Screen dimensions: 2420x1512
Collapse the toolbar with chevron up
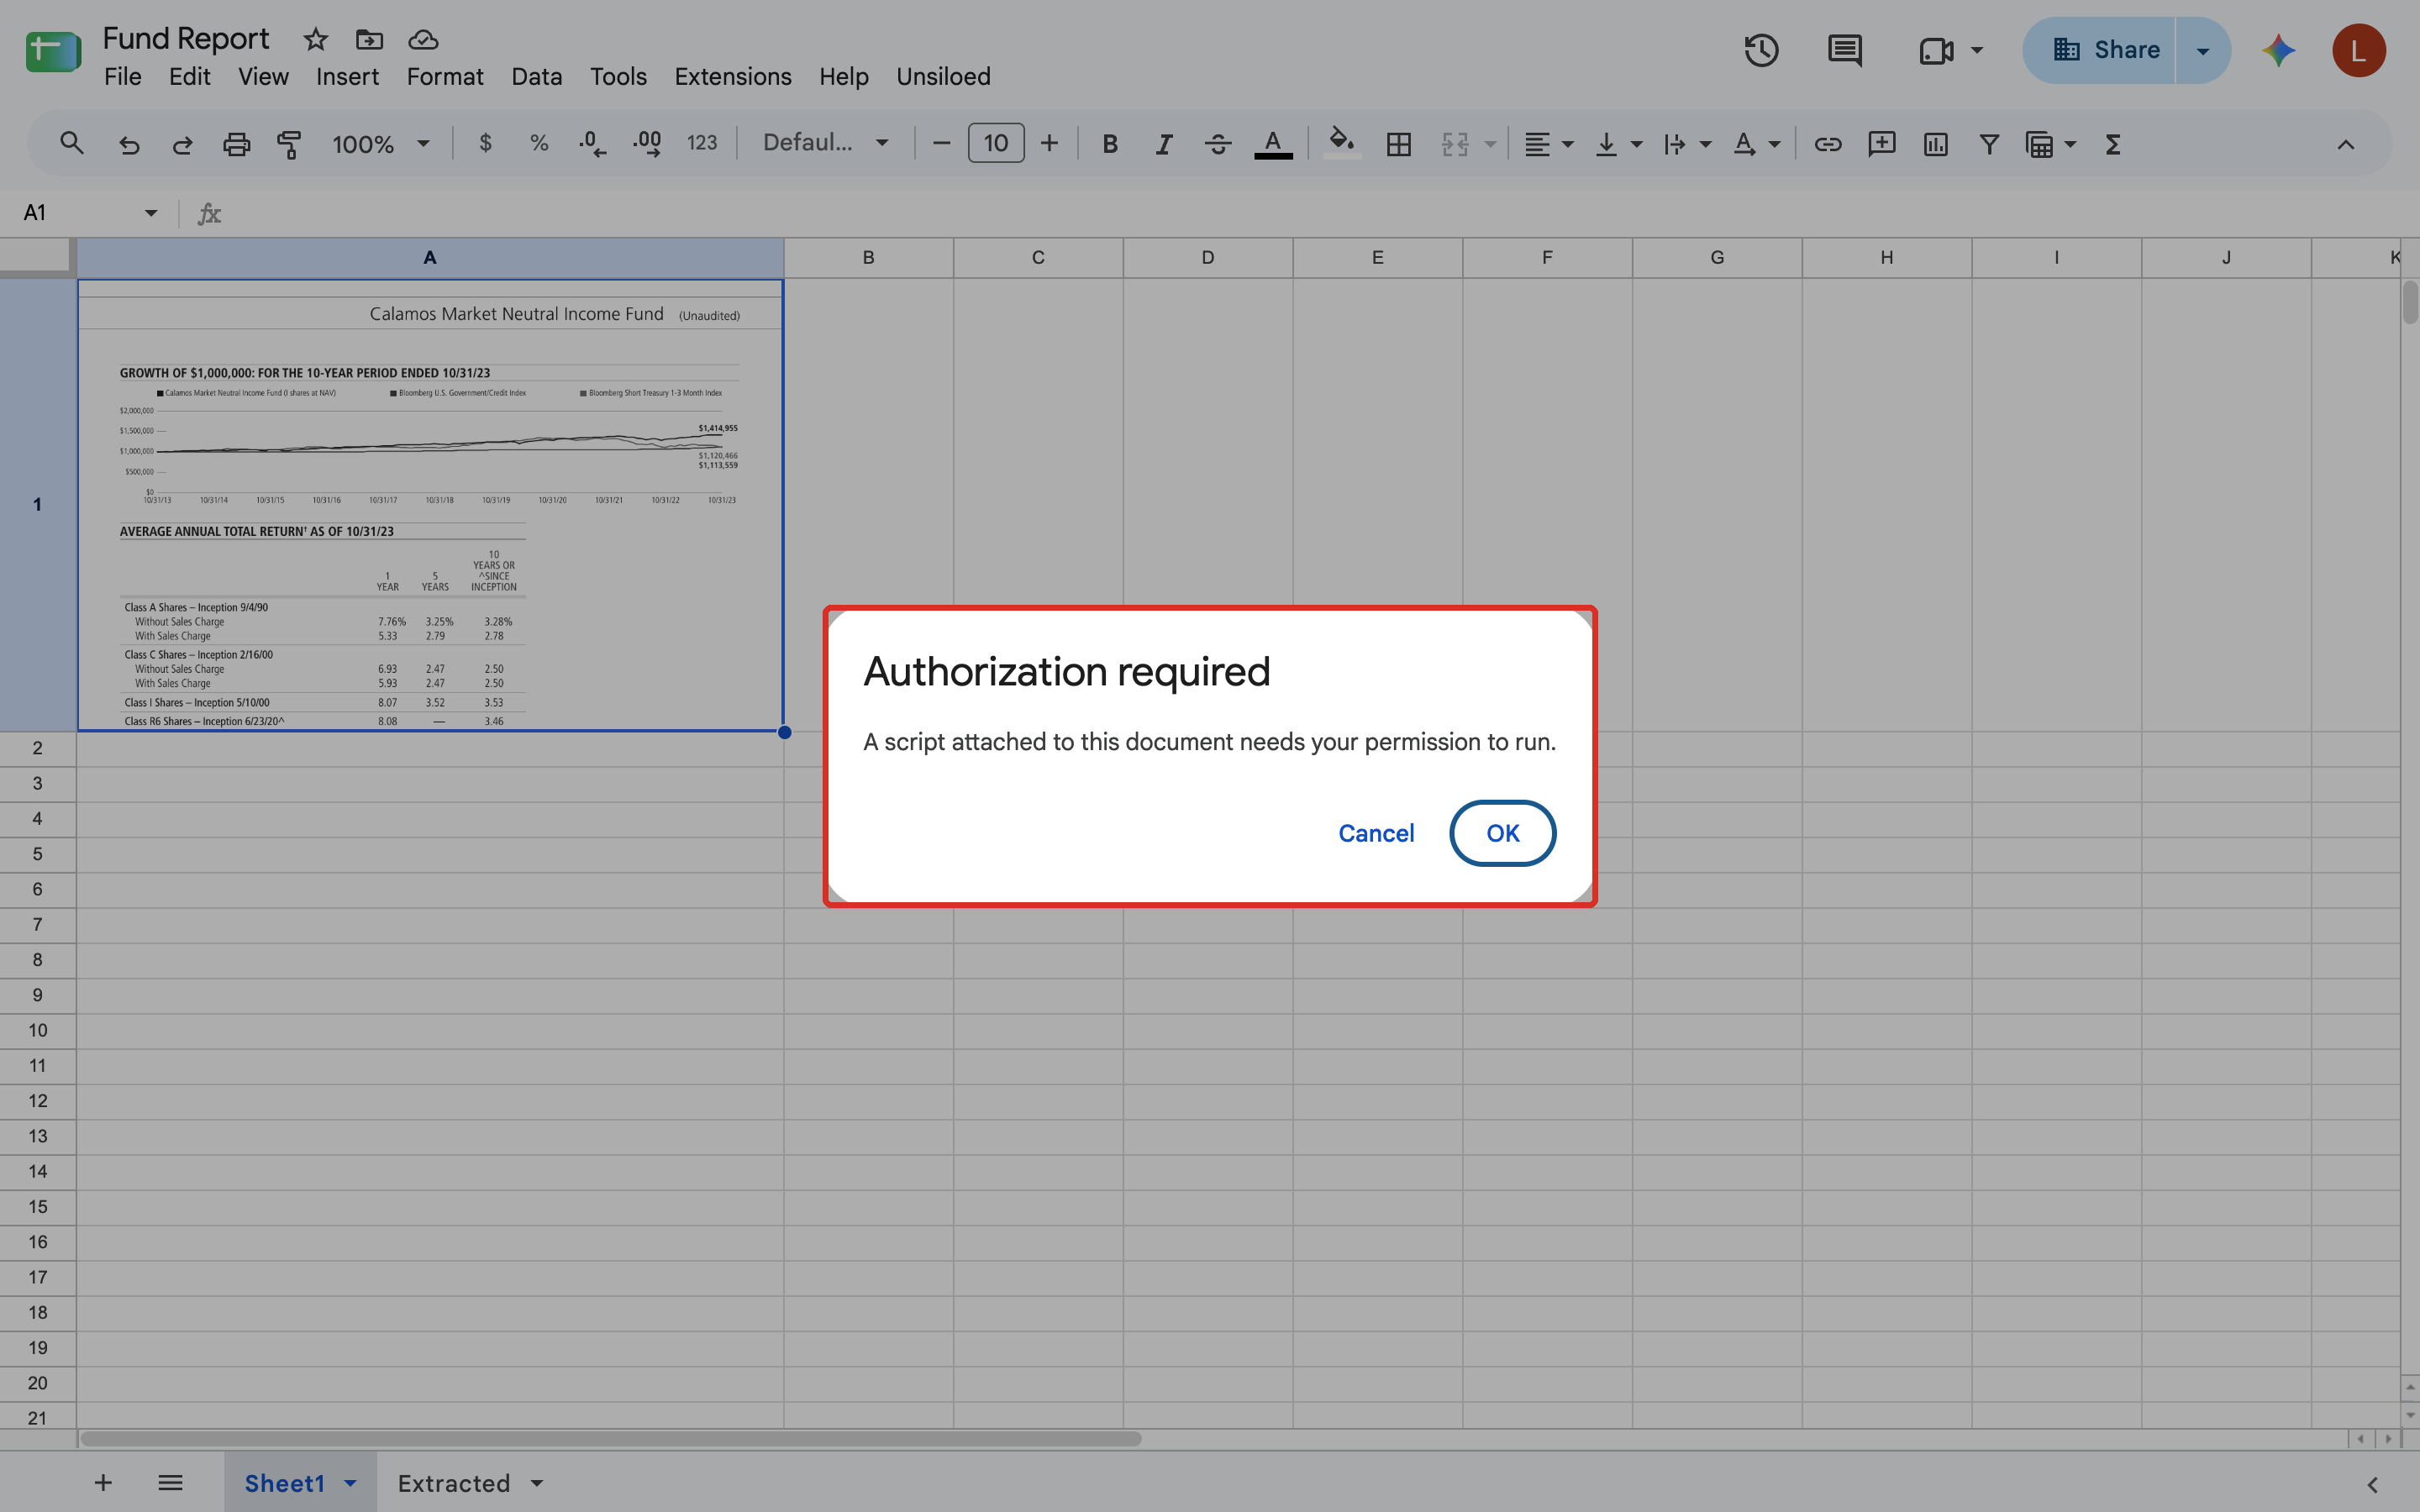(2345, 144)
